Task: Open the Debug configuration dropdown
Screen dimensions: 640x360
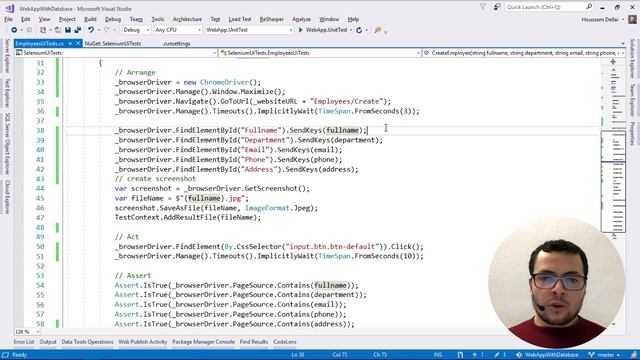Action: [136, 30]
